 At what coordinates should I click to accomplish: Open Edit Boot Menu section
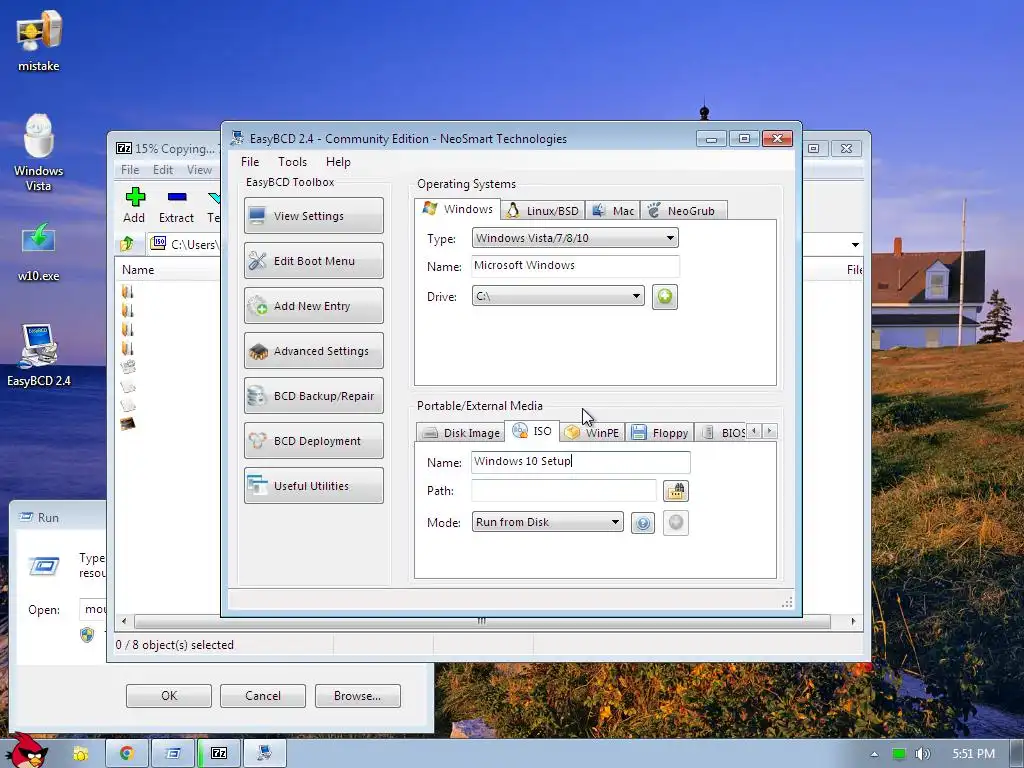pos(313,261)
